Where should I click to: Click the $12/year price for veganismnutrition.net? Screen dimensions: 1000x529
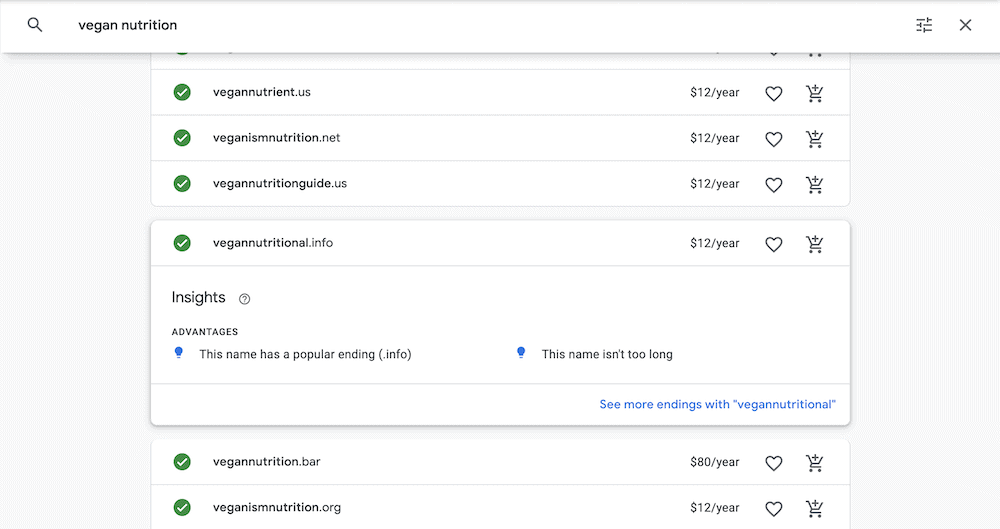click(714, 138)
